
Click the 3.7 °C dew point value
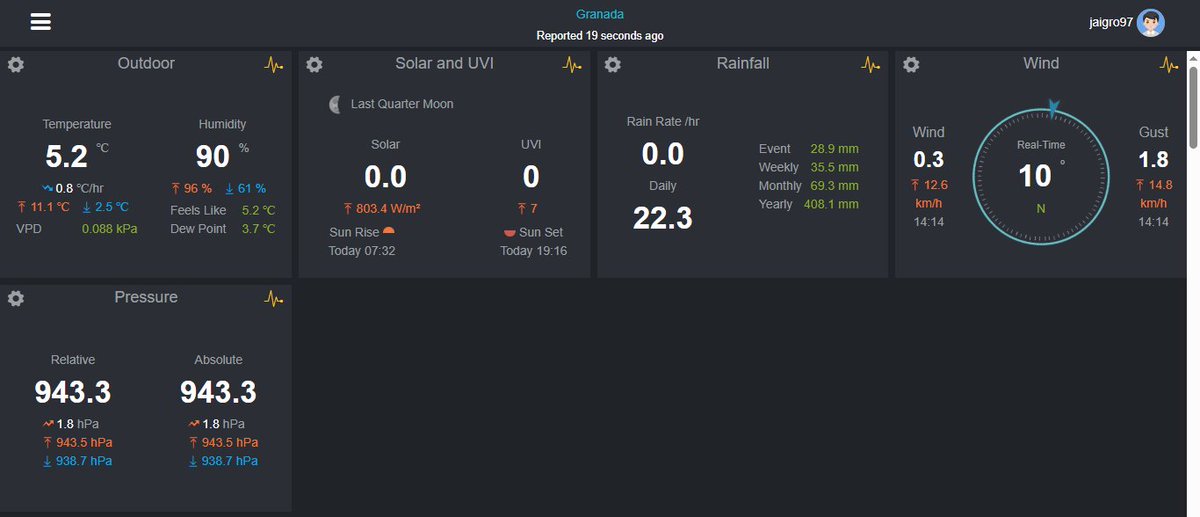coord(258,229)
